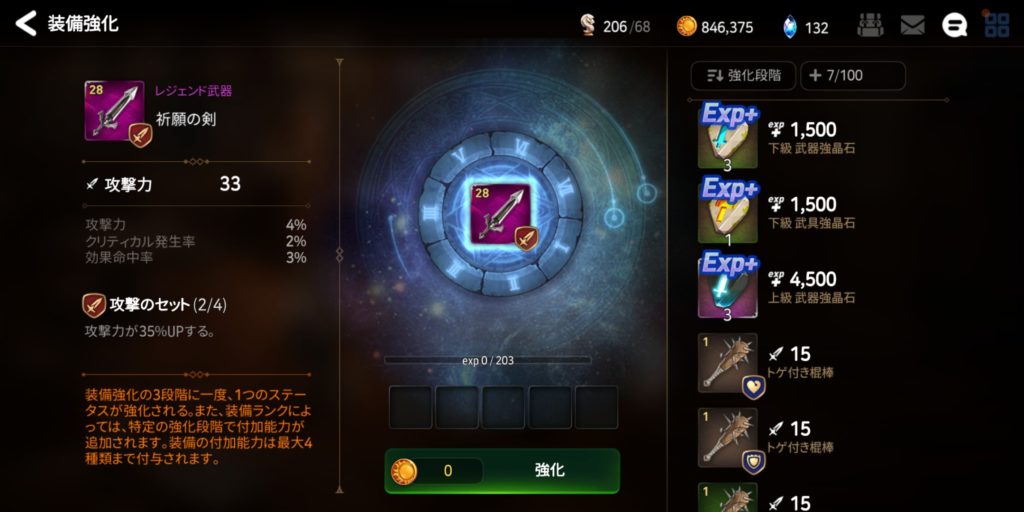Open the mail envelope icon
Viewport: 1024px width, 512px height.
point(912,25)
